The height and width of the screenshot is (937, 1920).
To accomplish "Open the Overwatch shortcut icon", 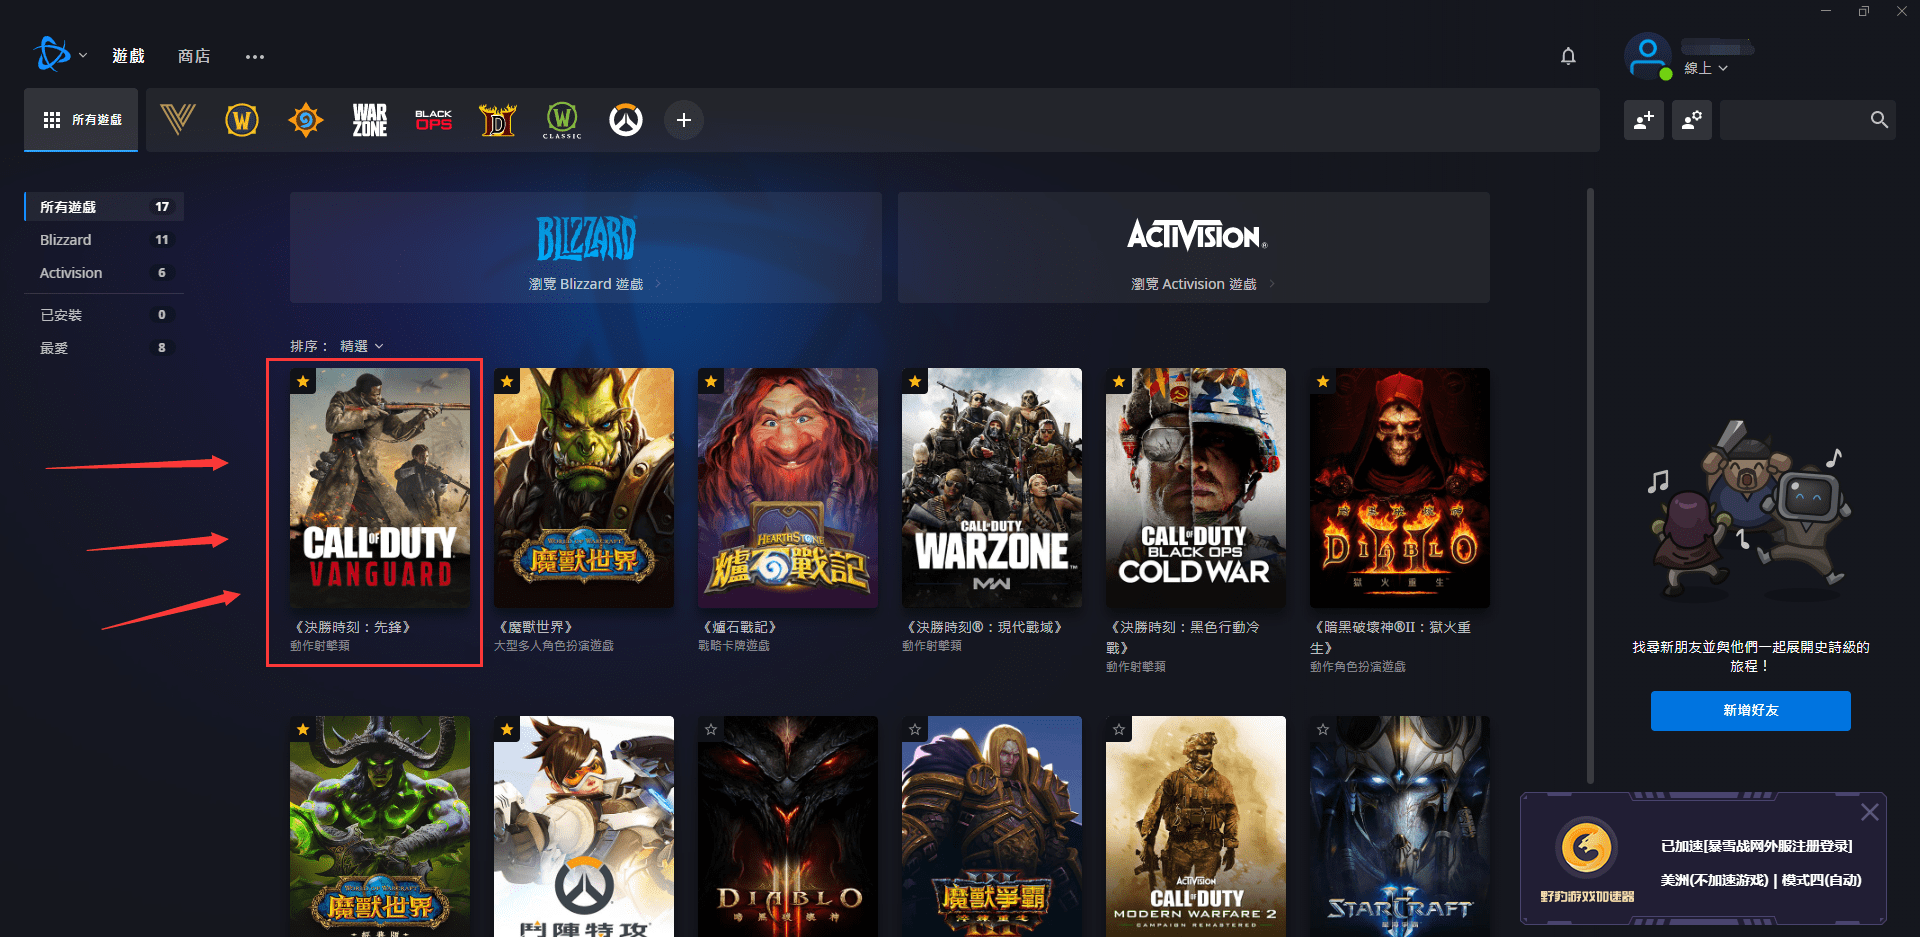I will point(626,120).
